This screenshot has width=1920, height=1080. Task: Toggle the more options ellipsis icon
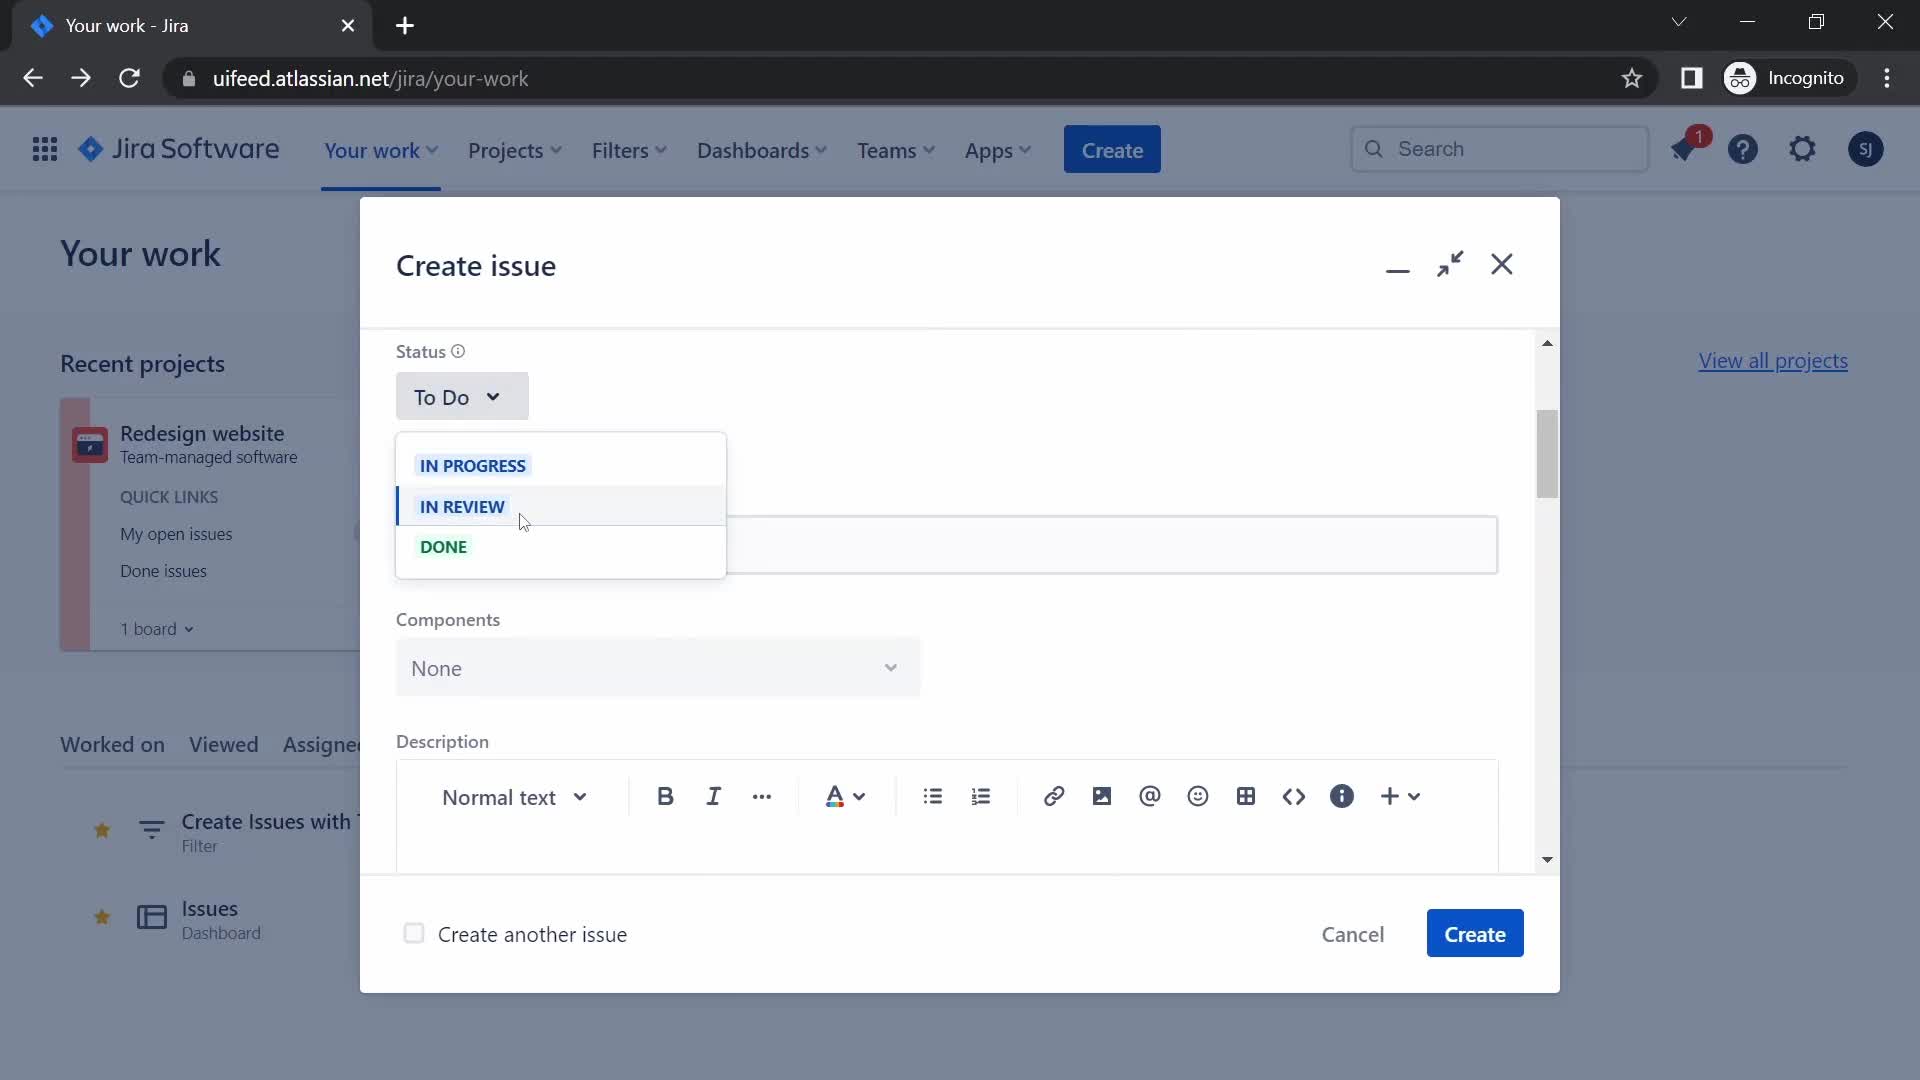click(762, 796)
